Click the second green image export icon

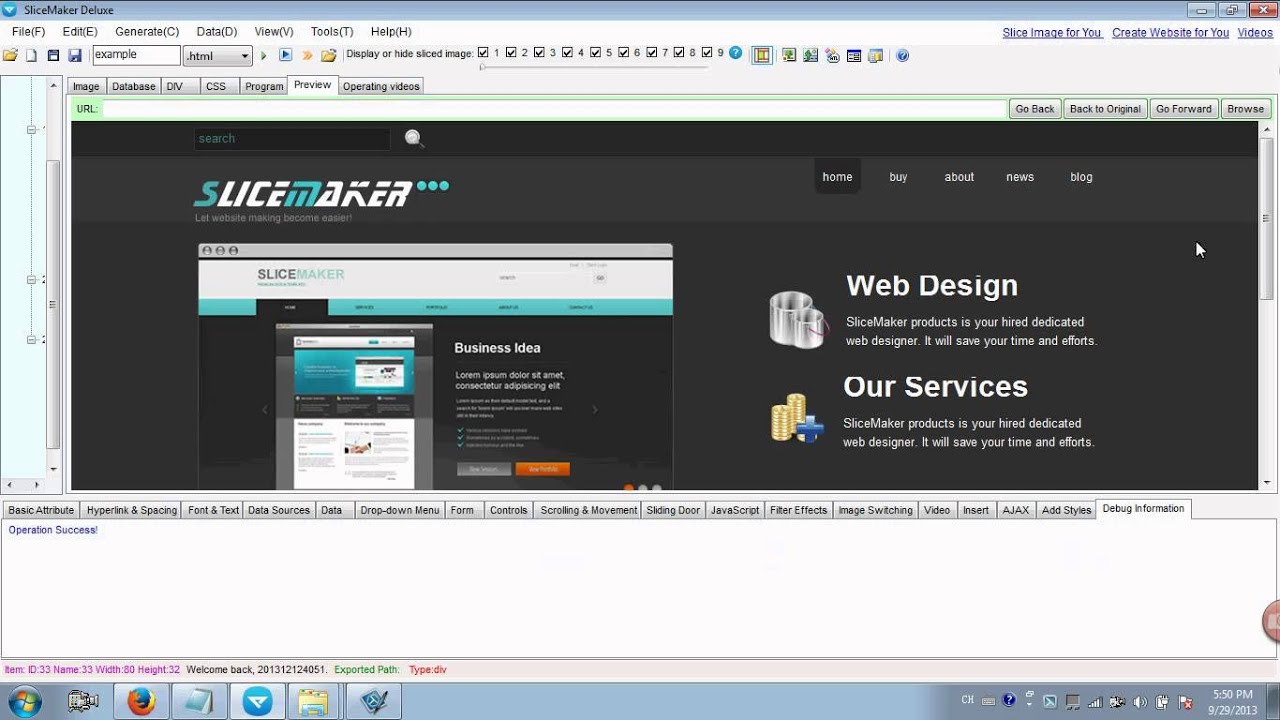(810, 55)
